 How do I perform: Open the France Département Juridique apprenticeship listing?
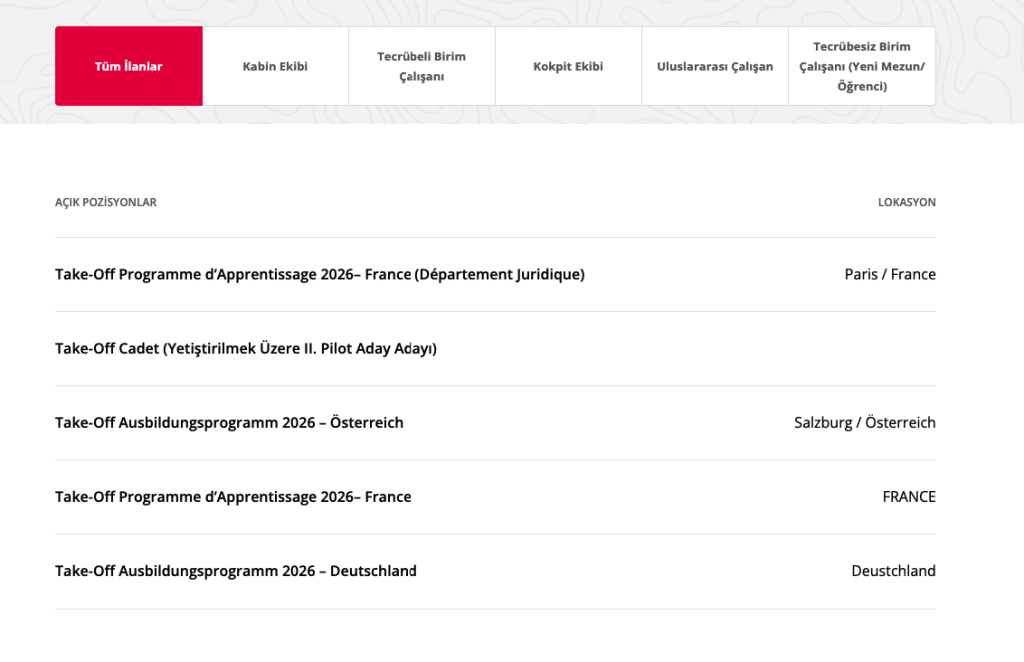tap(319, 274)
